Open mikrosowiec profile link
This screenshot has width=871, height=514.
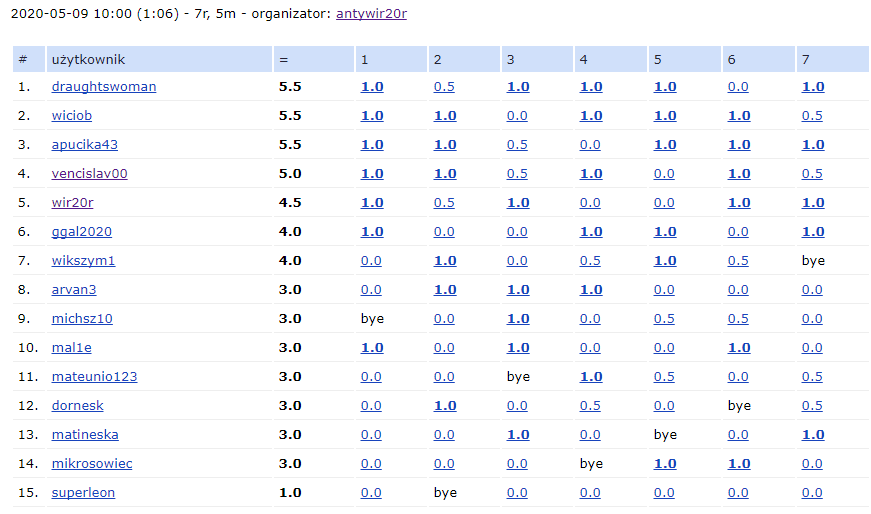coord(92,464)
